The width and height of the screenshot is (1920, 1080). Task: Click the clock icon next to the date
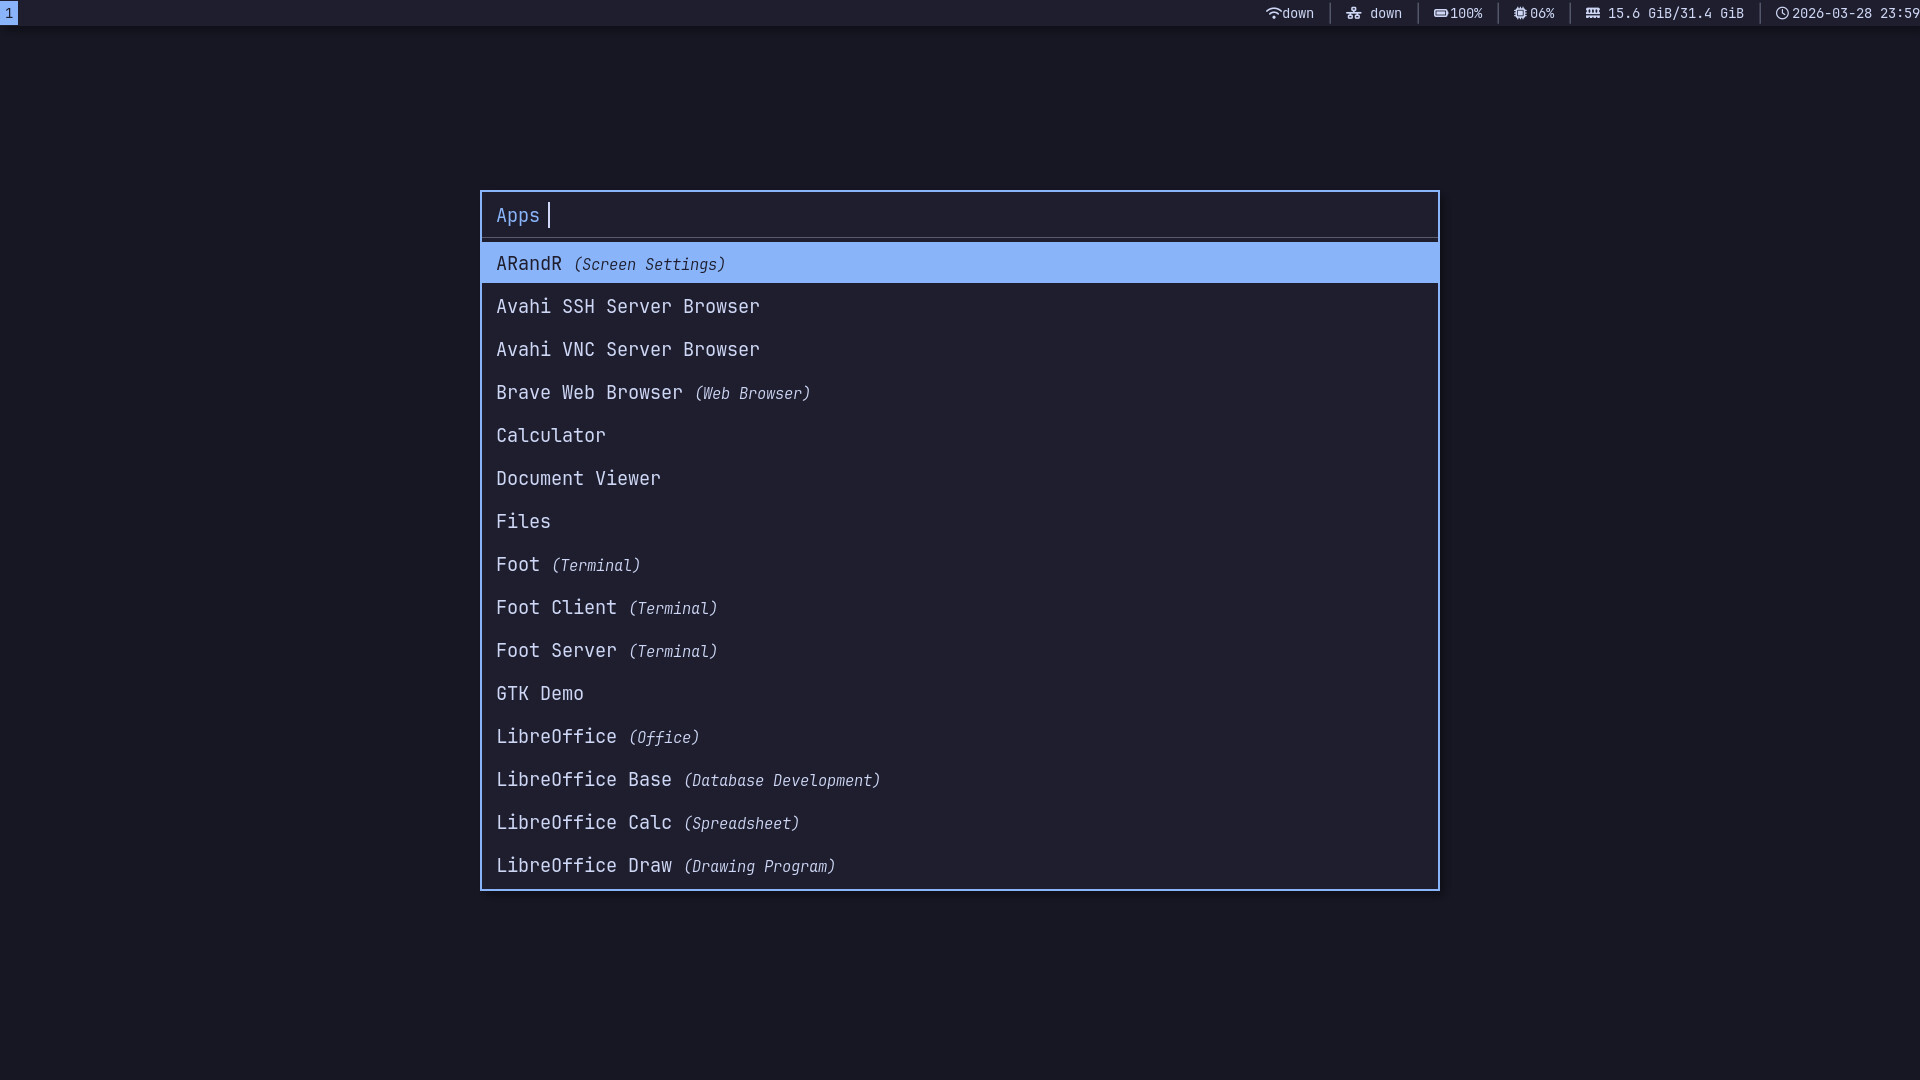[1782, 13]
